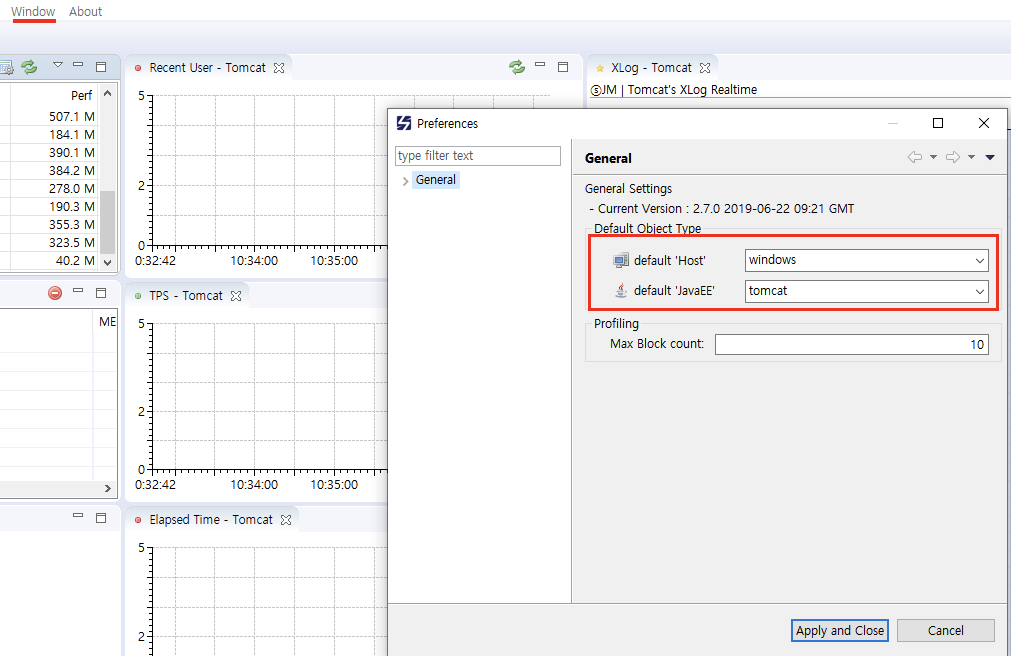Minimize the Recent User - Tomcat panel

click(x=540, y=65)
